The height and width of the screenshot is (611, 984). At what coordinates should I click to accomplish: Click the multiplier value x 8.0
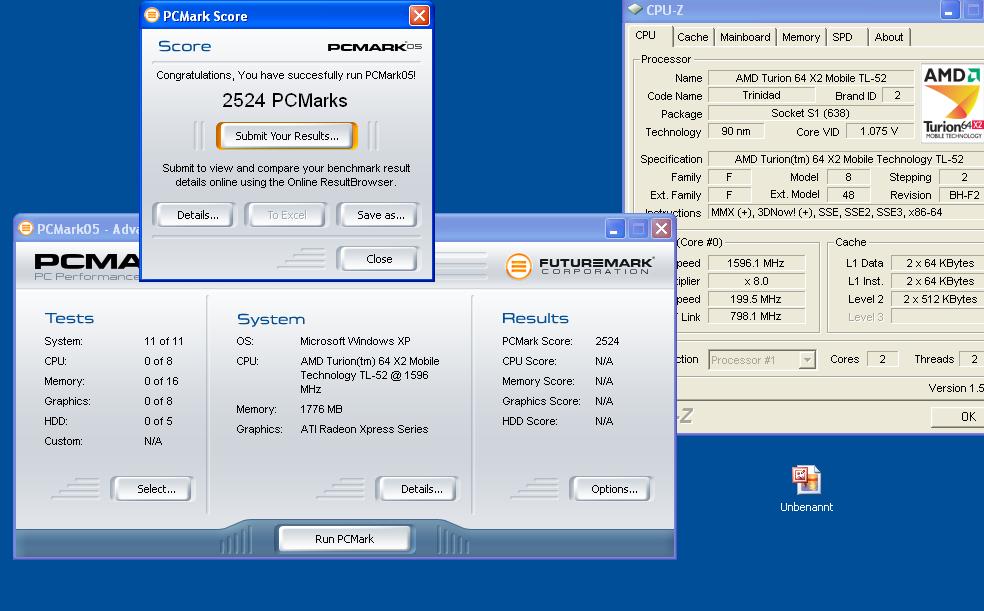click(756, 281)
